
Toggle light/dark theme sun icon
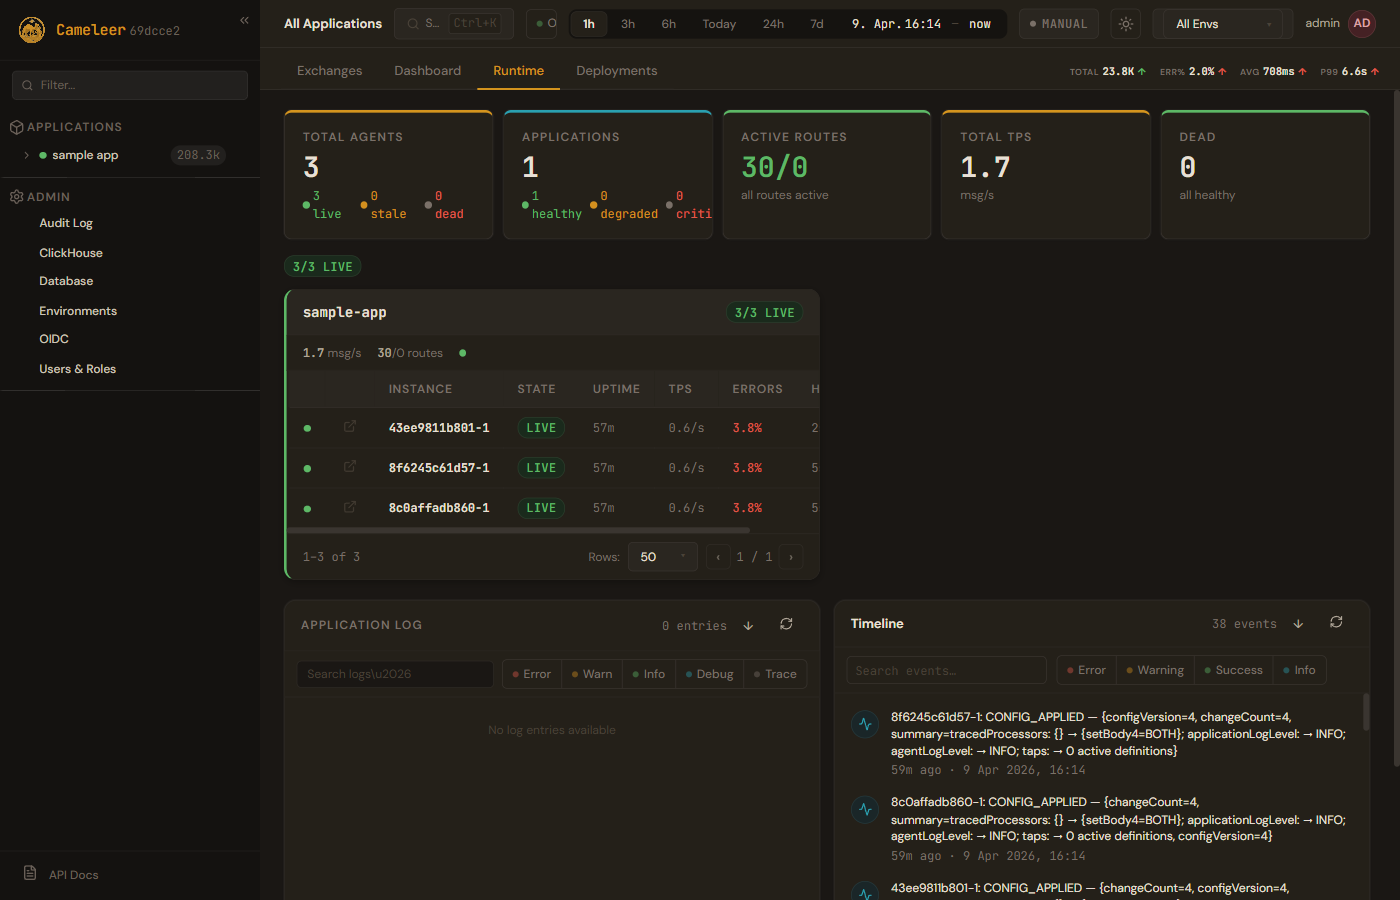(x=1126, y=24)
